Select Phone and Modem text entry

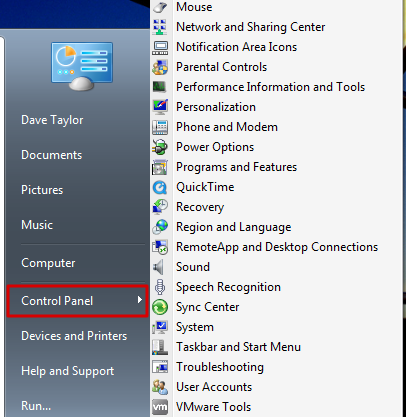click(x=227, y=127)
